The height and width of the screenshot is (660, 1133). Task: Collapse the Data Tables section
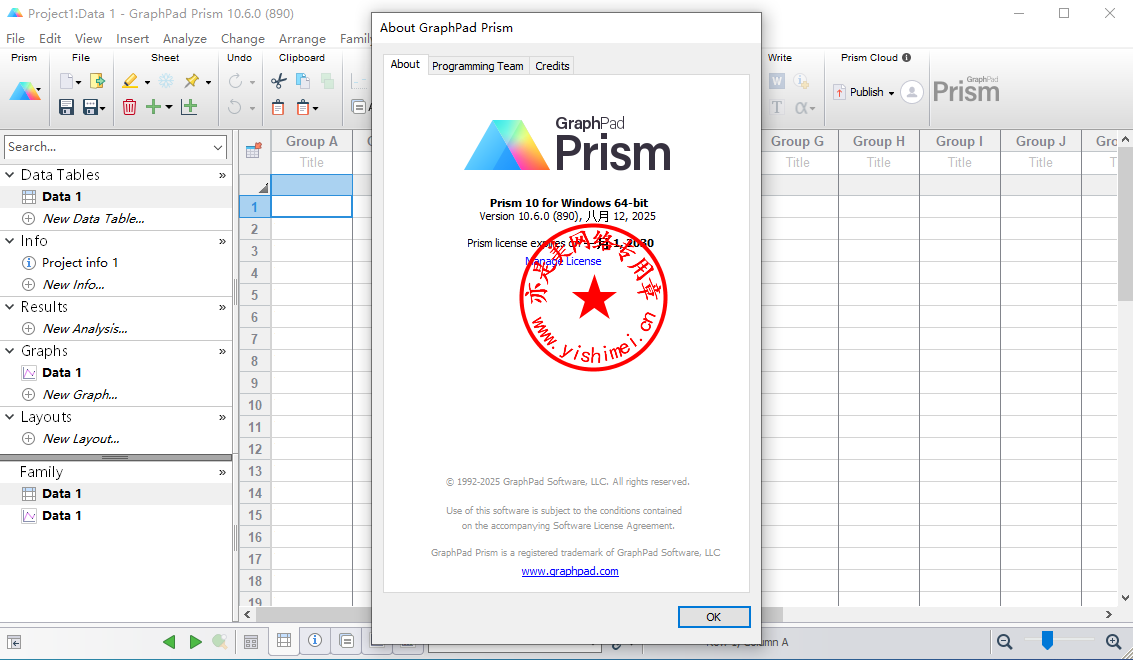(x=9, y=175)
